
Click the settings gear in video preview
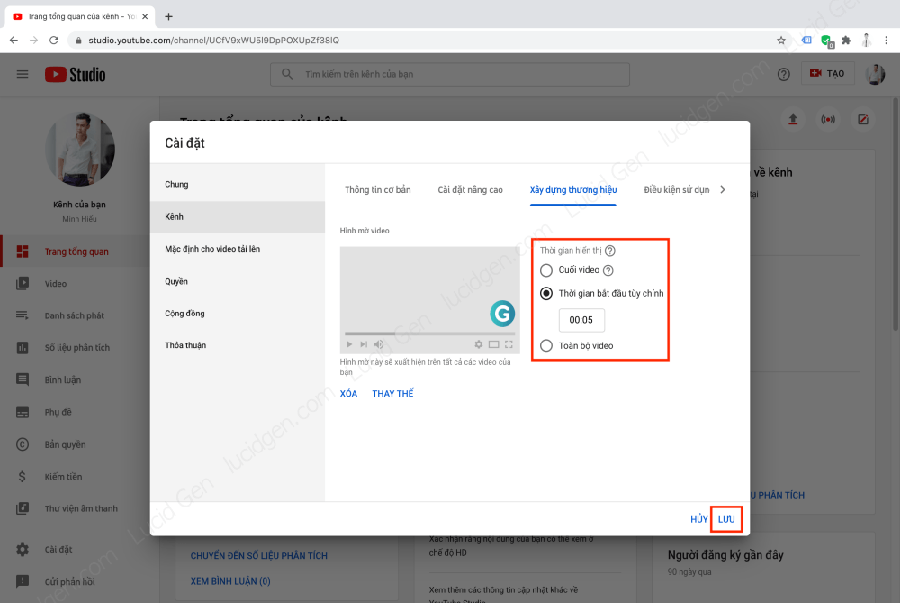(478, 344)
